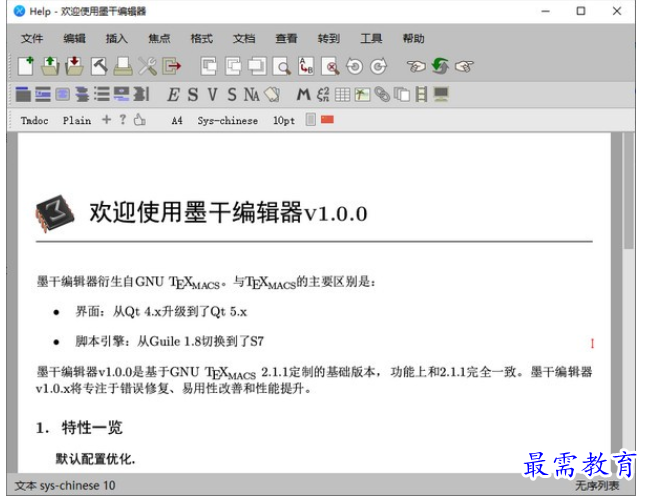The height and width of the screenshot is (496, 645).
Task: Click the find magnifier icon
Action: (282, 66)
